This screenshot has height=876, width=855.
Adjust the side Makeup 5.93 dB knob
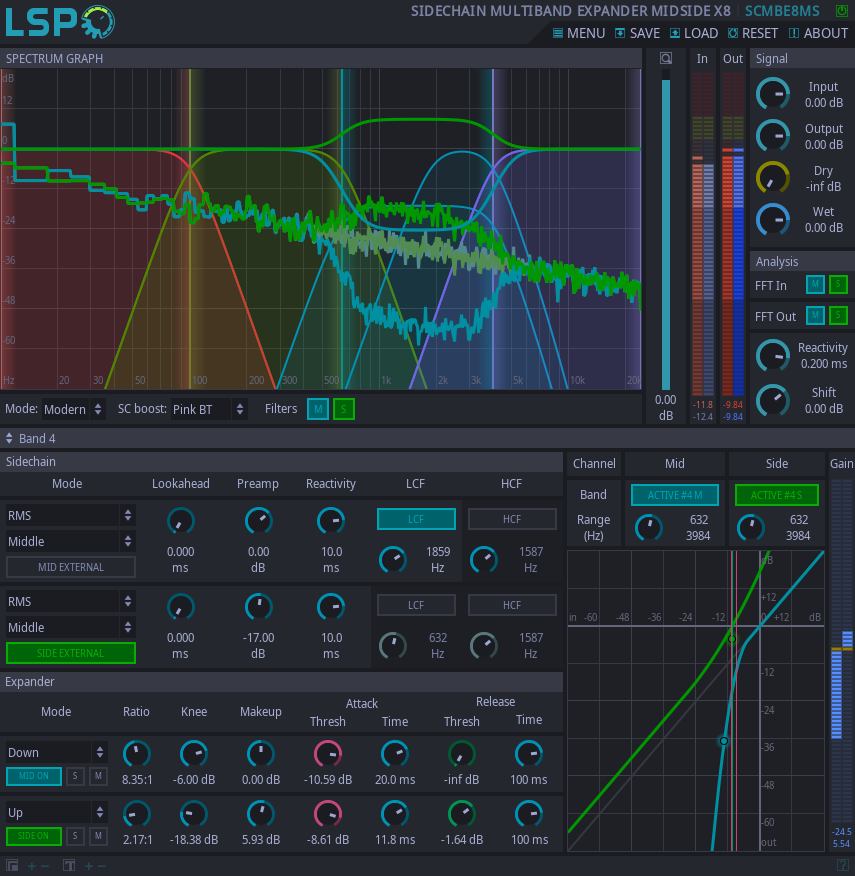260,815
